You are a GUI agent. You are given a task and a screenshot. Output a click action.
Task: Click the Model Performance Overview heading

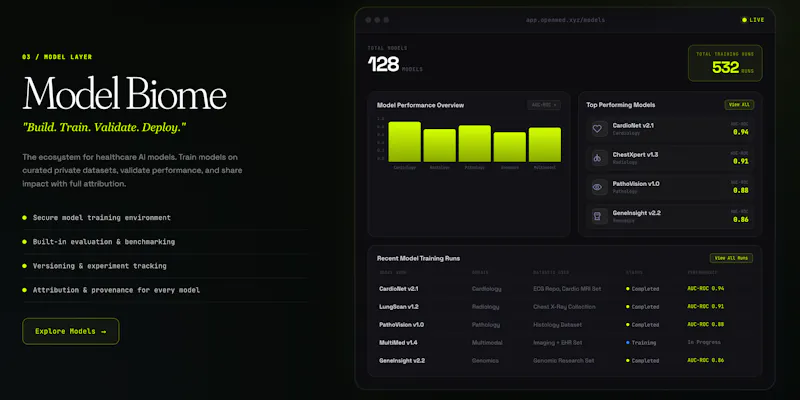[x=420, y=105]
